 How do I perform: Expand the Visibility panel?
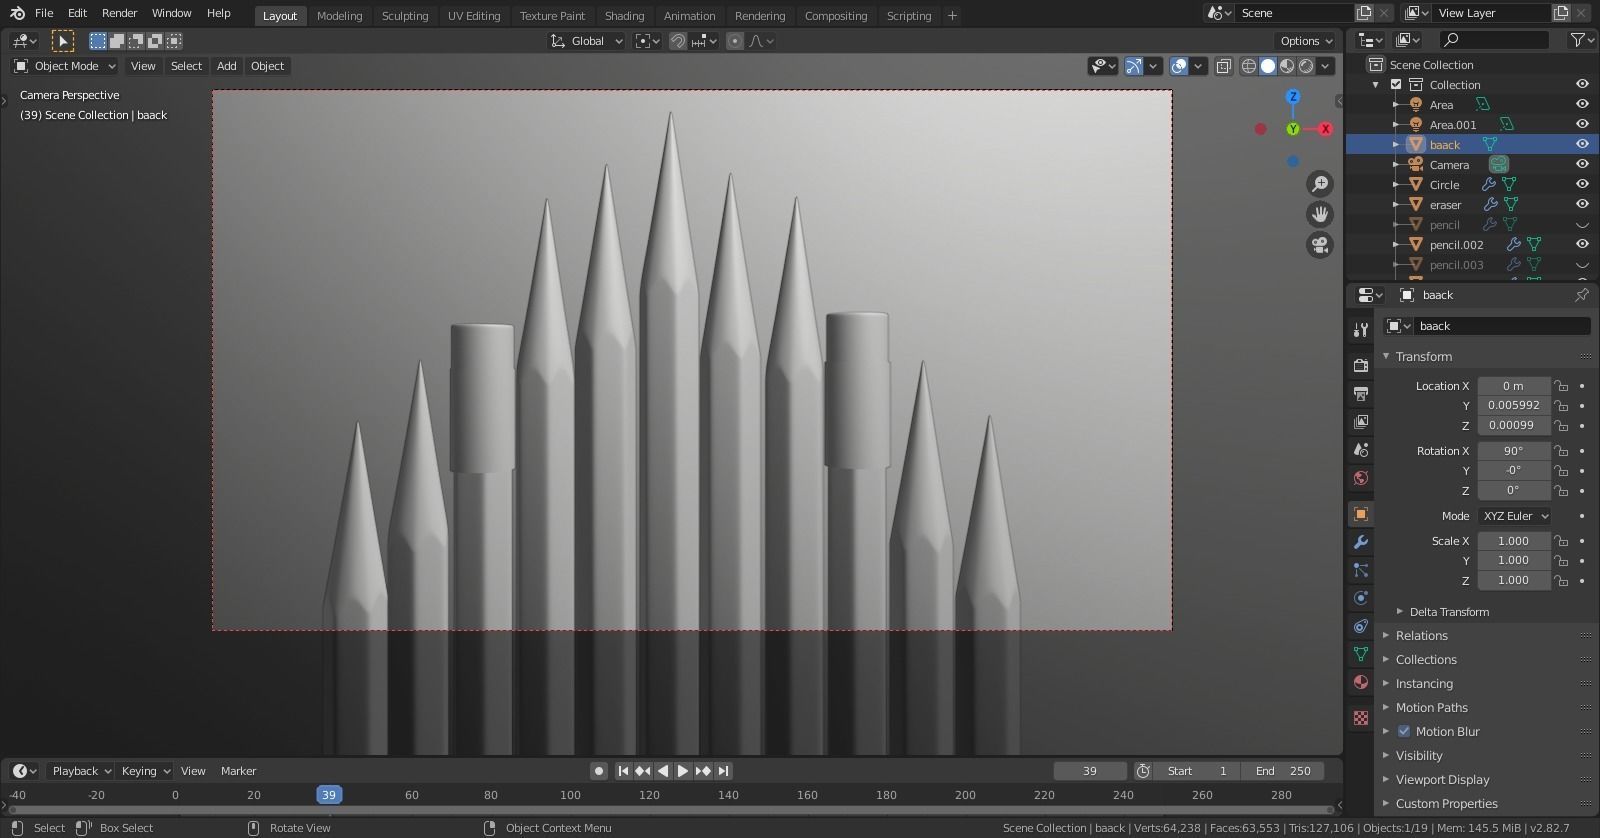coord(1419,756)
